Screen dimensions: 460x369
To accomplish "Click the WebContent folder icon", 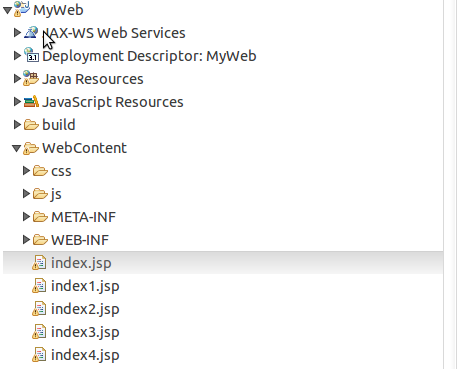I will coord(31,148).
